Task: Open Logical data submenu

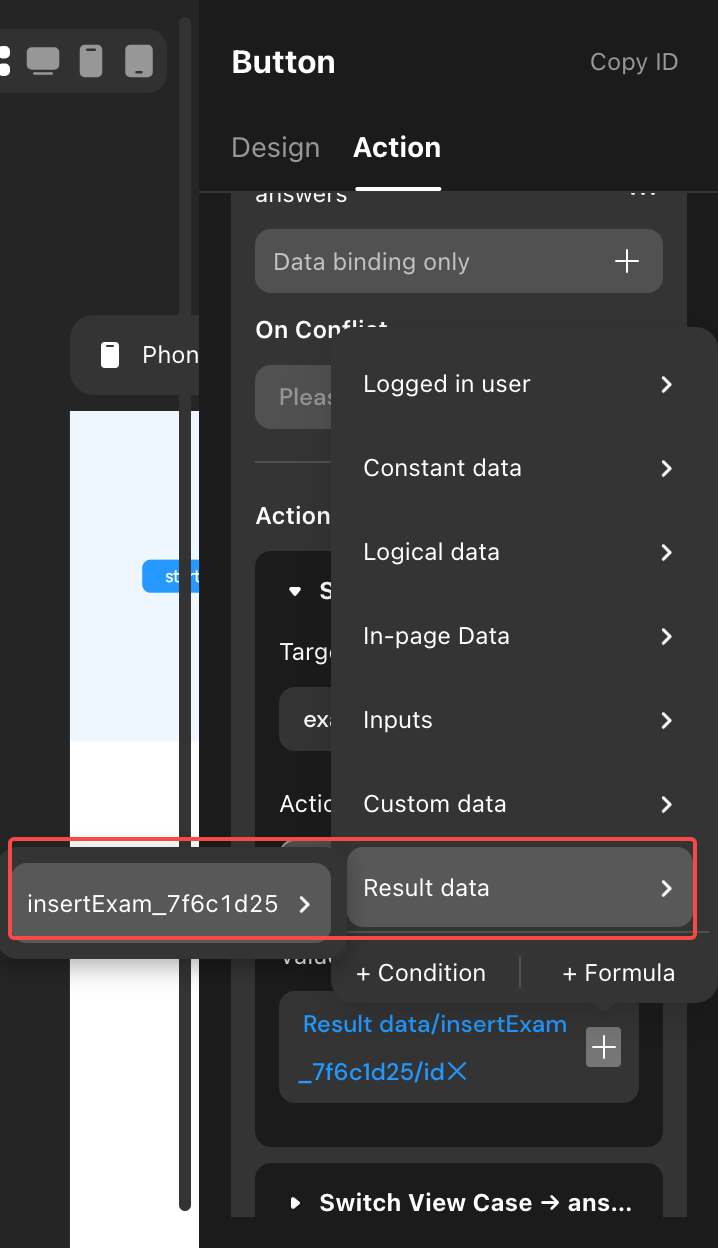Action: coord(519,552)
